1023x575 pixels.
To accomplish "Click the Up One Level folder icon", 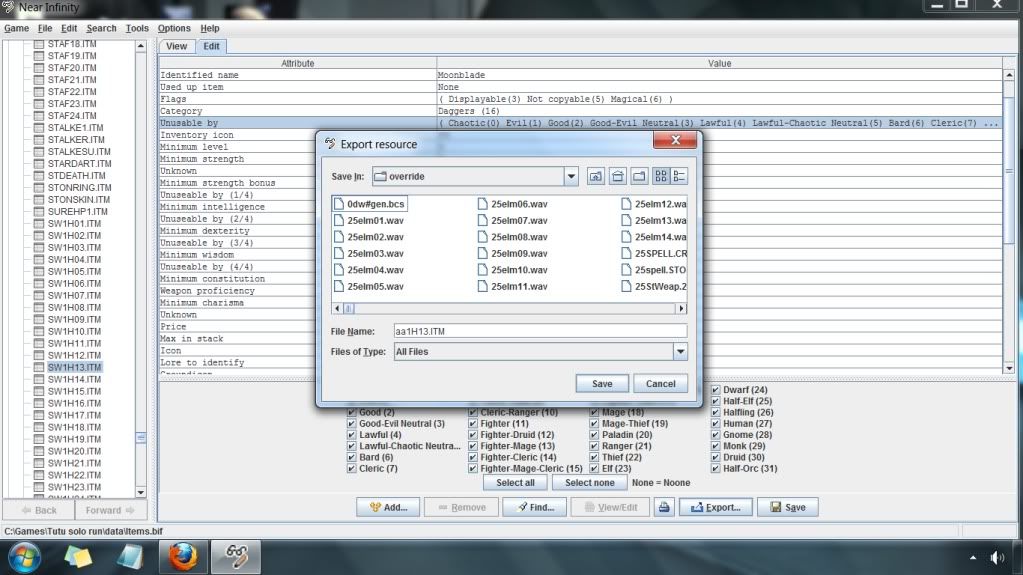I will click(596, 177).
